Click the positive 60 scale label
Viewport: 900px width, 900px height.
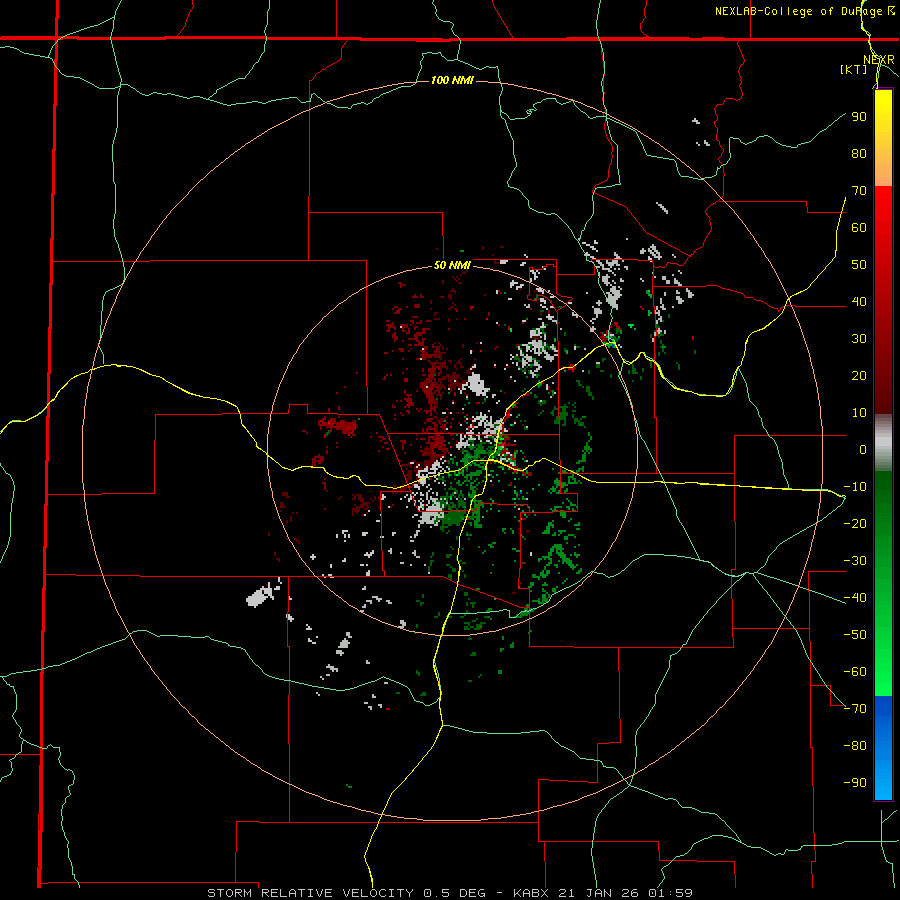point(859,227)
